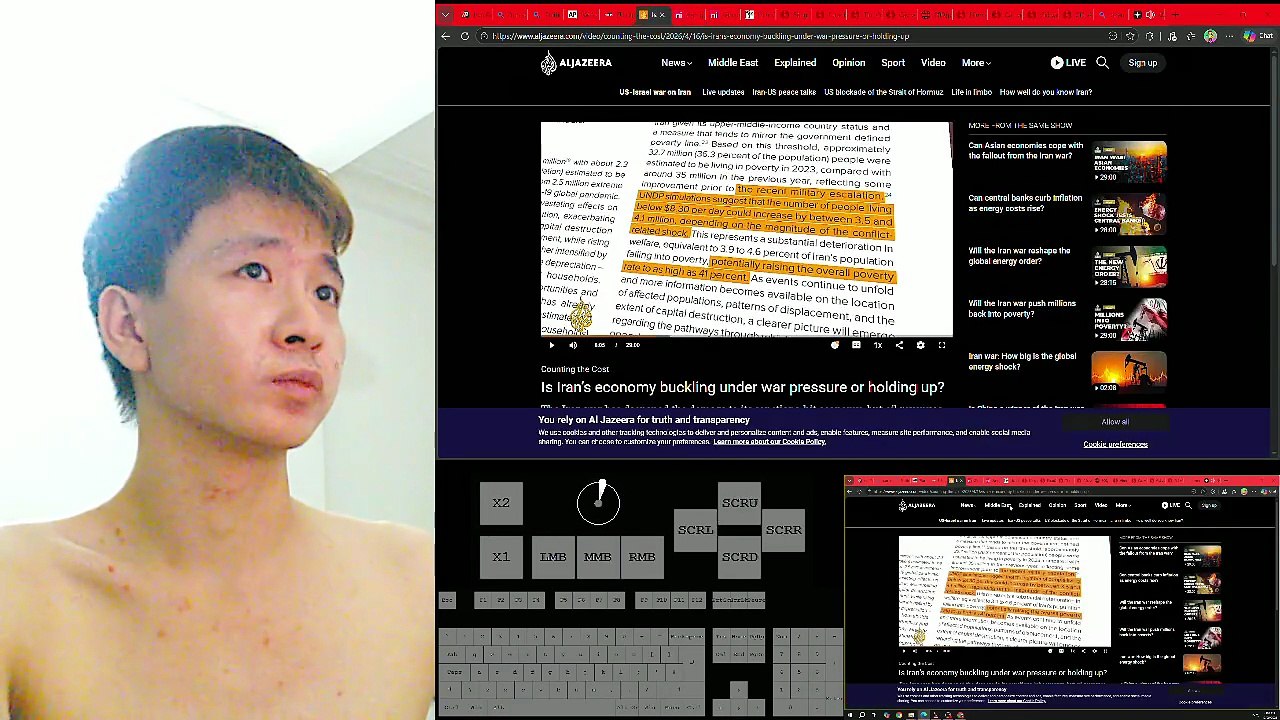Open the Opinion section
Image resolution: width=1280 pixels, height=720 pixels.
[848, 63]
